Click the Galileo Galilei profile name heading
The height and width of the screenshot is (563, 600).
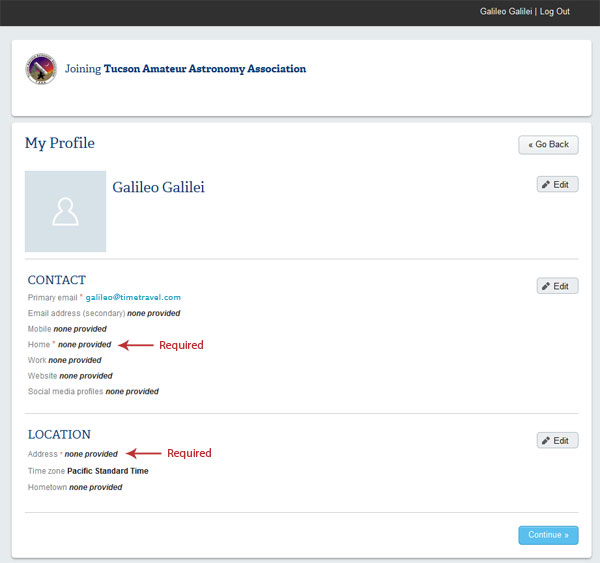click(x=158, y=187)
